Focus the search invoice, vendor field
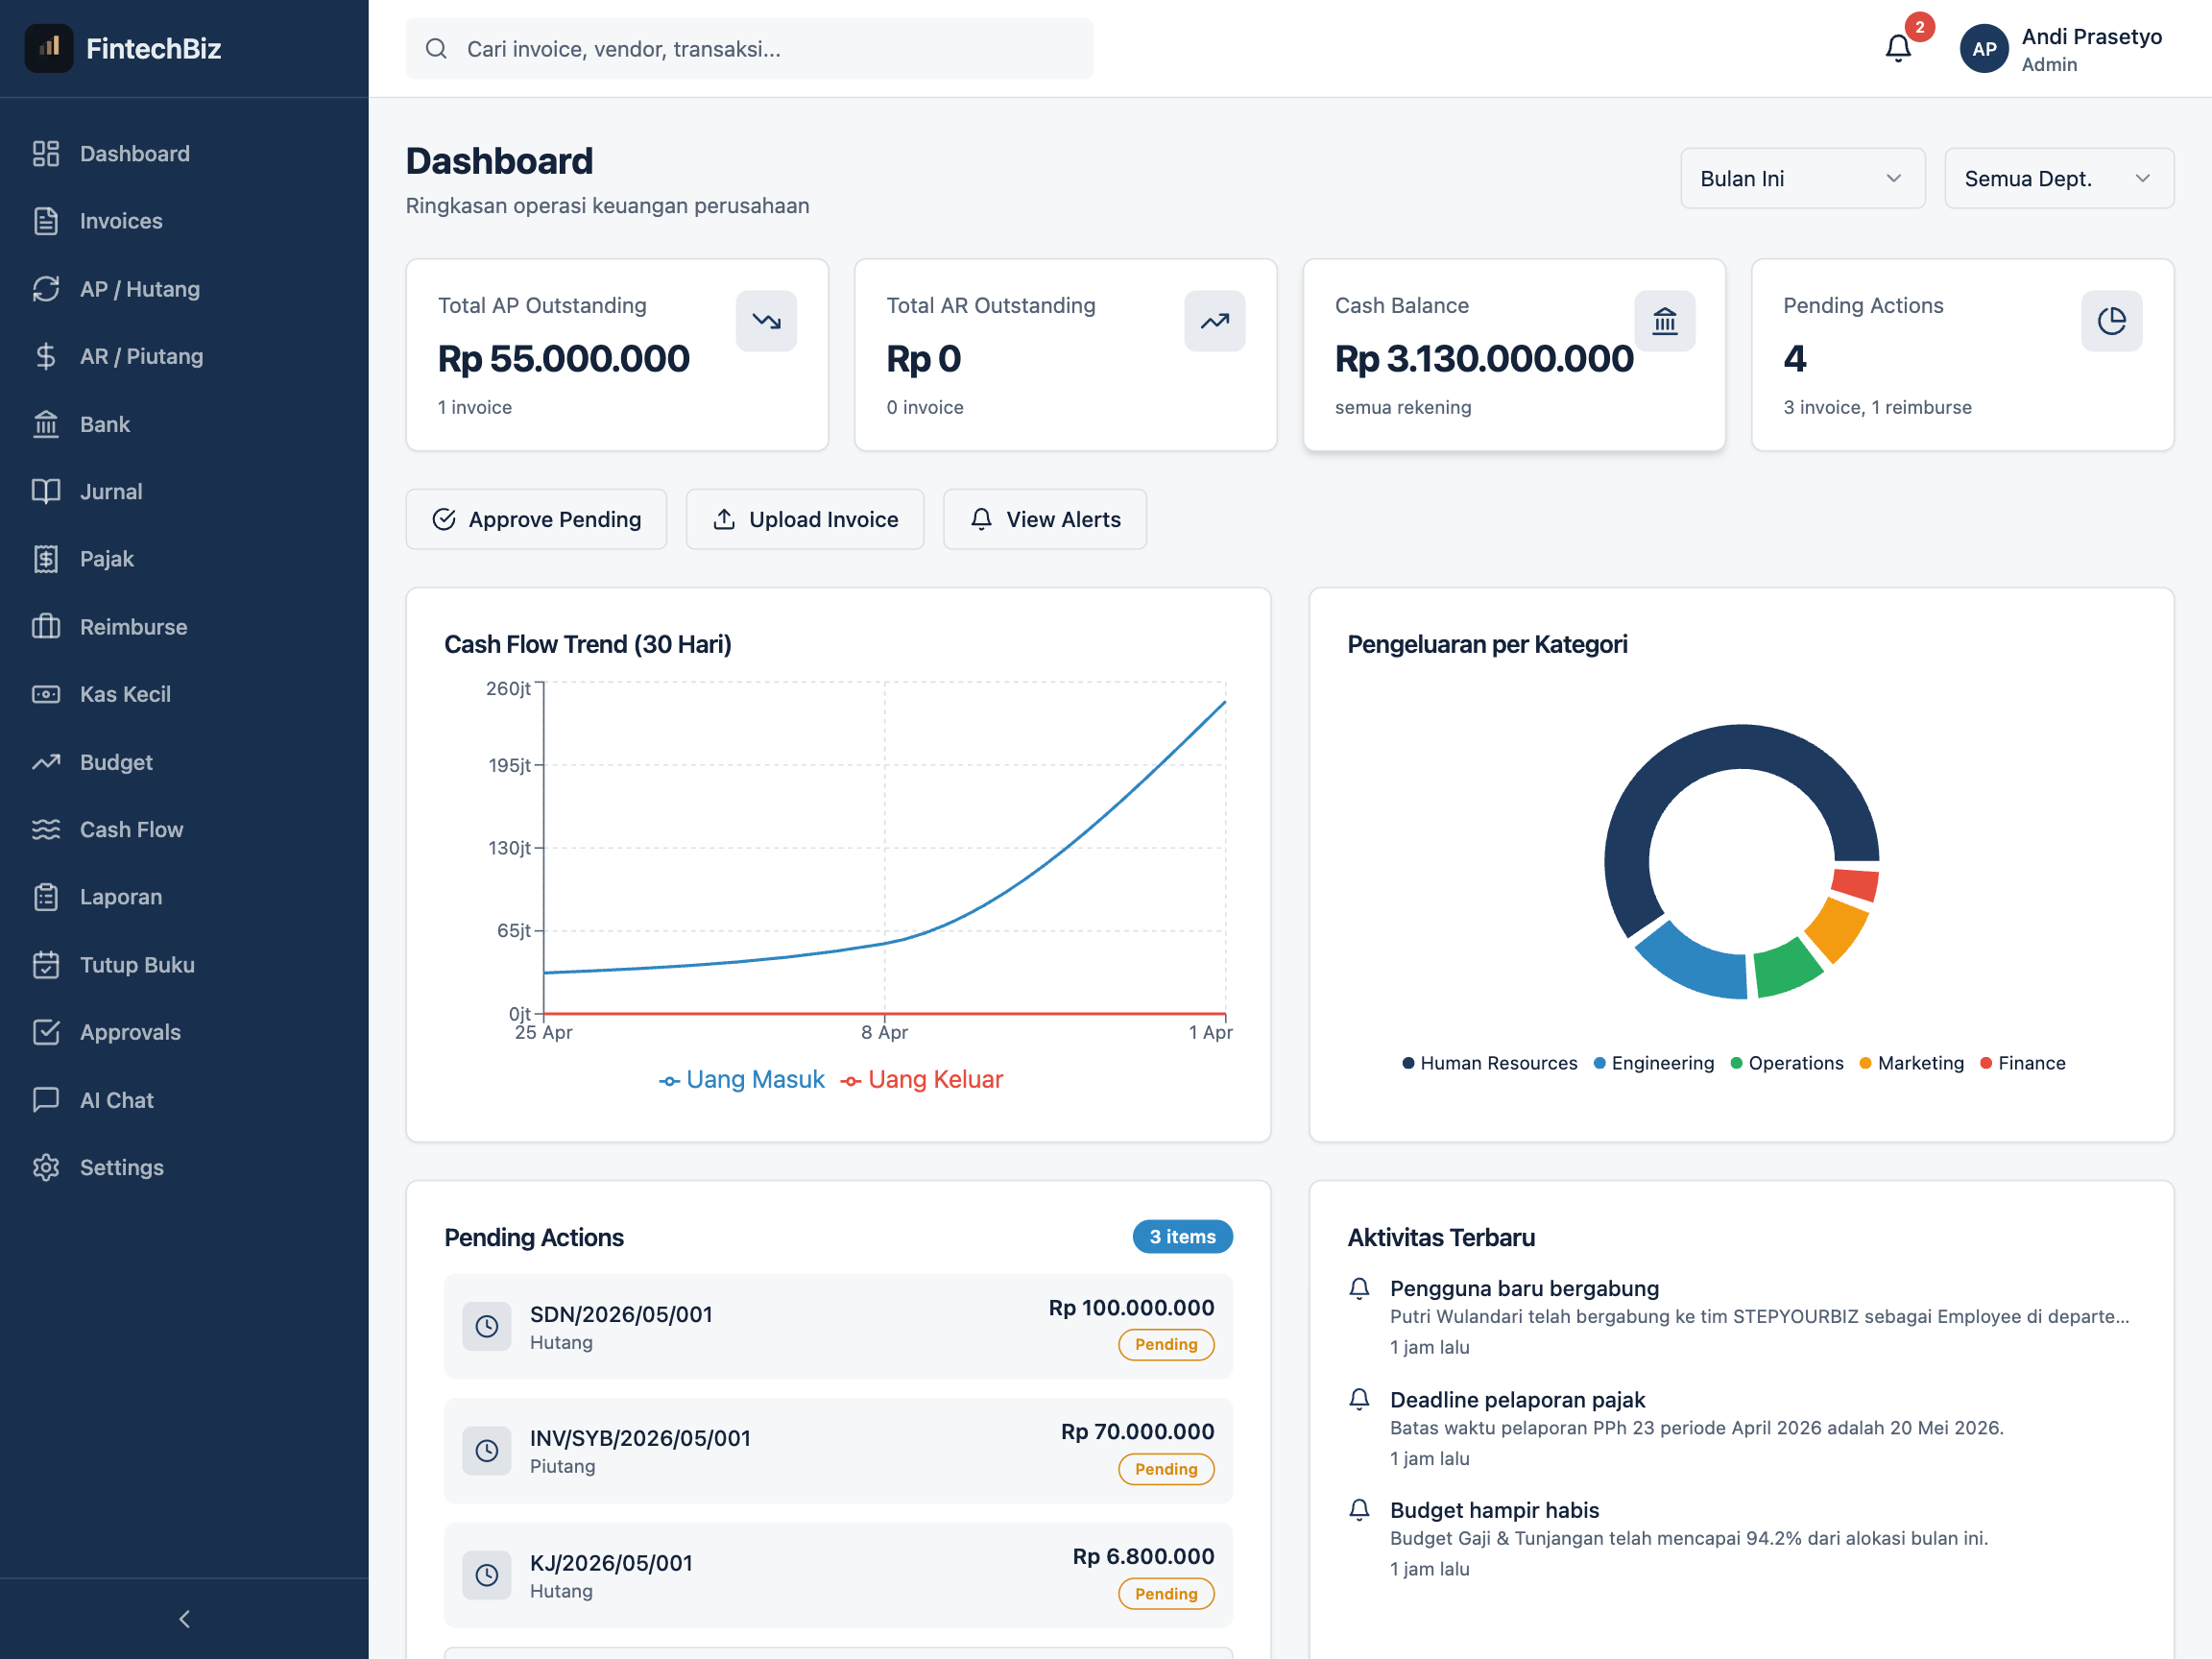The height and width of the screenshot is (1659, 2212). pyautogui.click(x=749, y=49)
